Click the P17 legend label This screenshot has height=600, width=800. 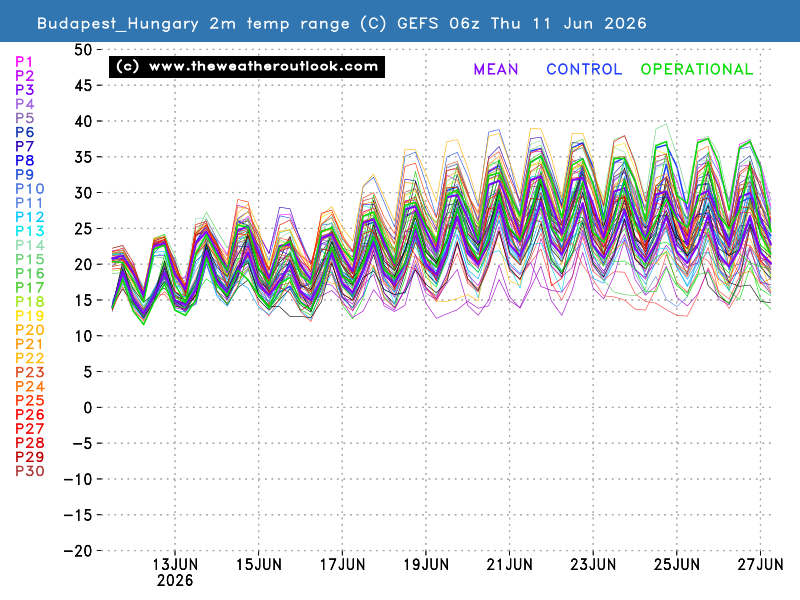pyautogui.click(x=30, y=288)
